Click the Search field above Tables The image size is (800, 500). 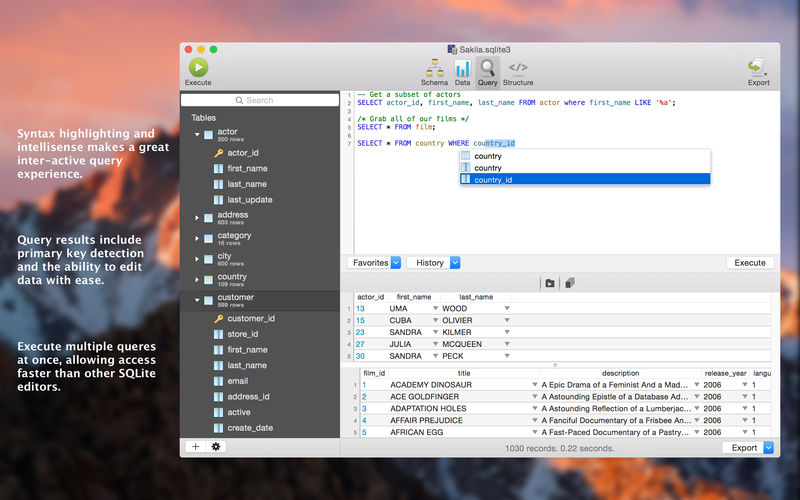[259, 100]
